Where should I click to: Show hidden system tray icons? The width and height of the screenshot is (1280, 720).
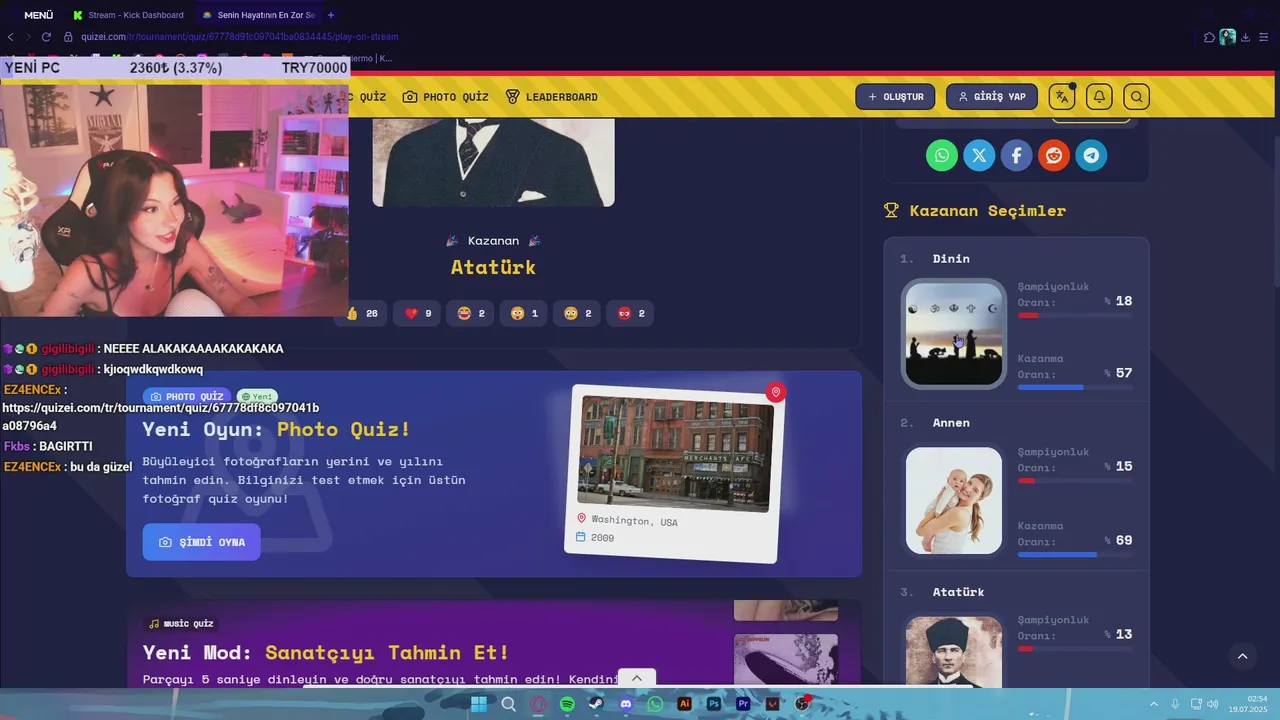click(x=1153, y=704)
